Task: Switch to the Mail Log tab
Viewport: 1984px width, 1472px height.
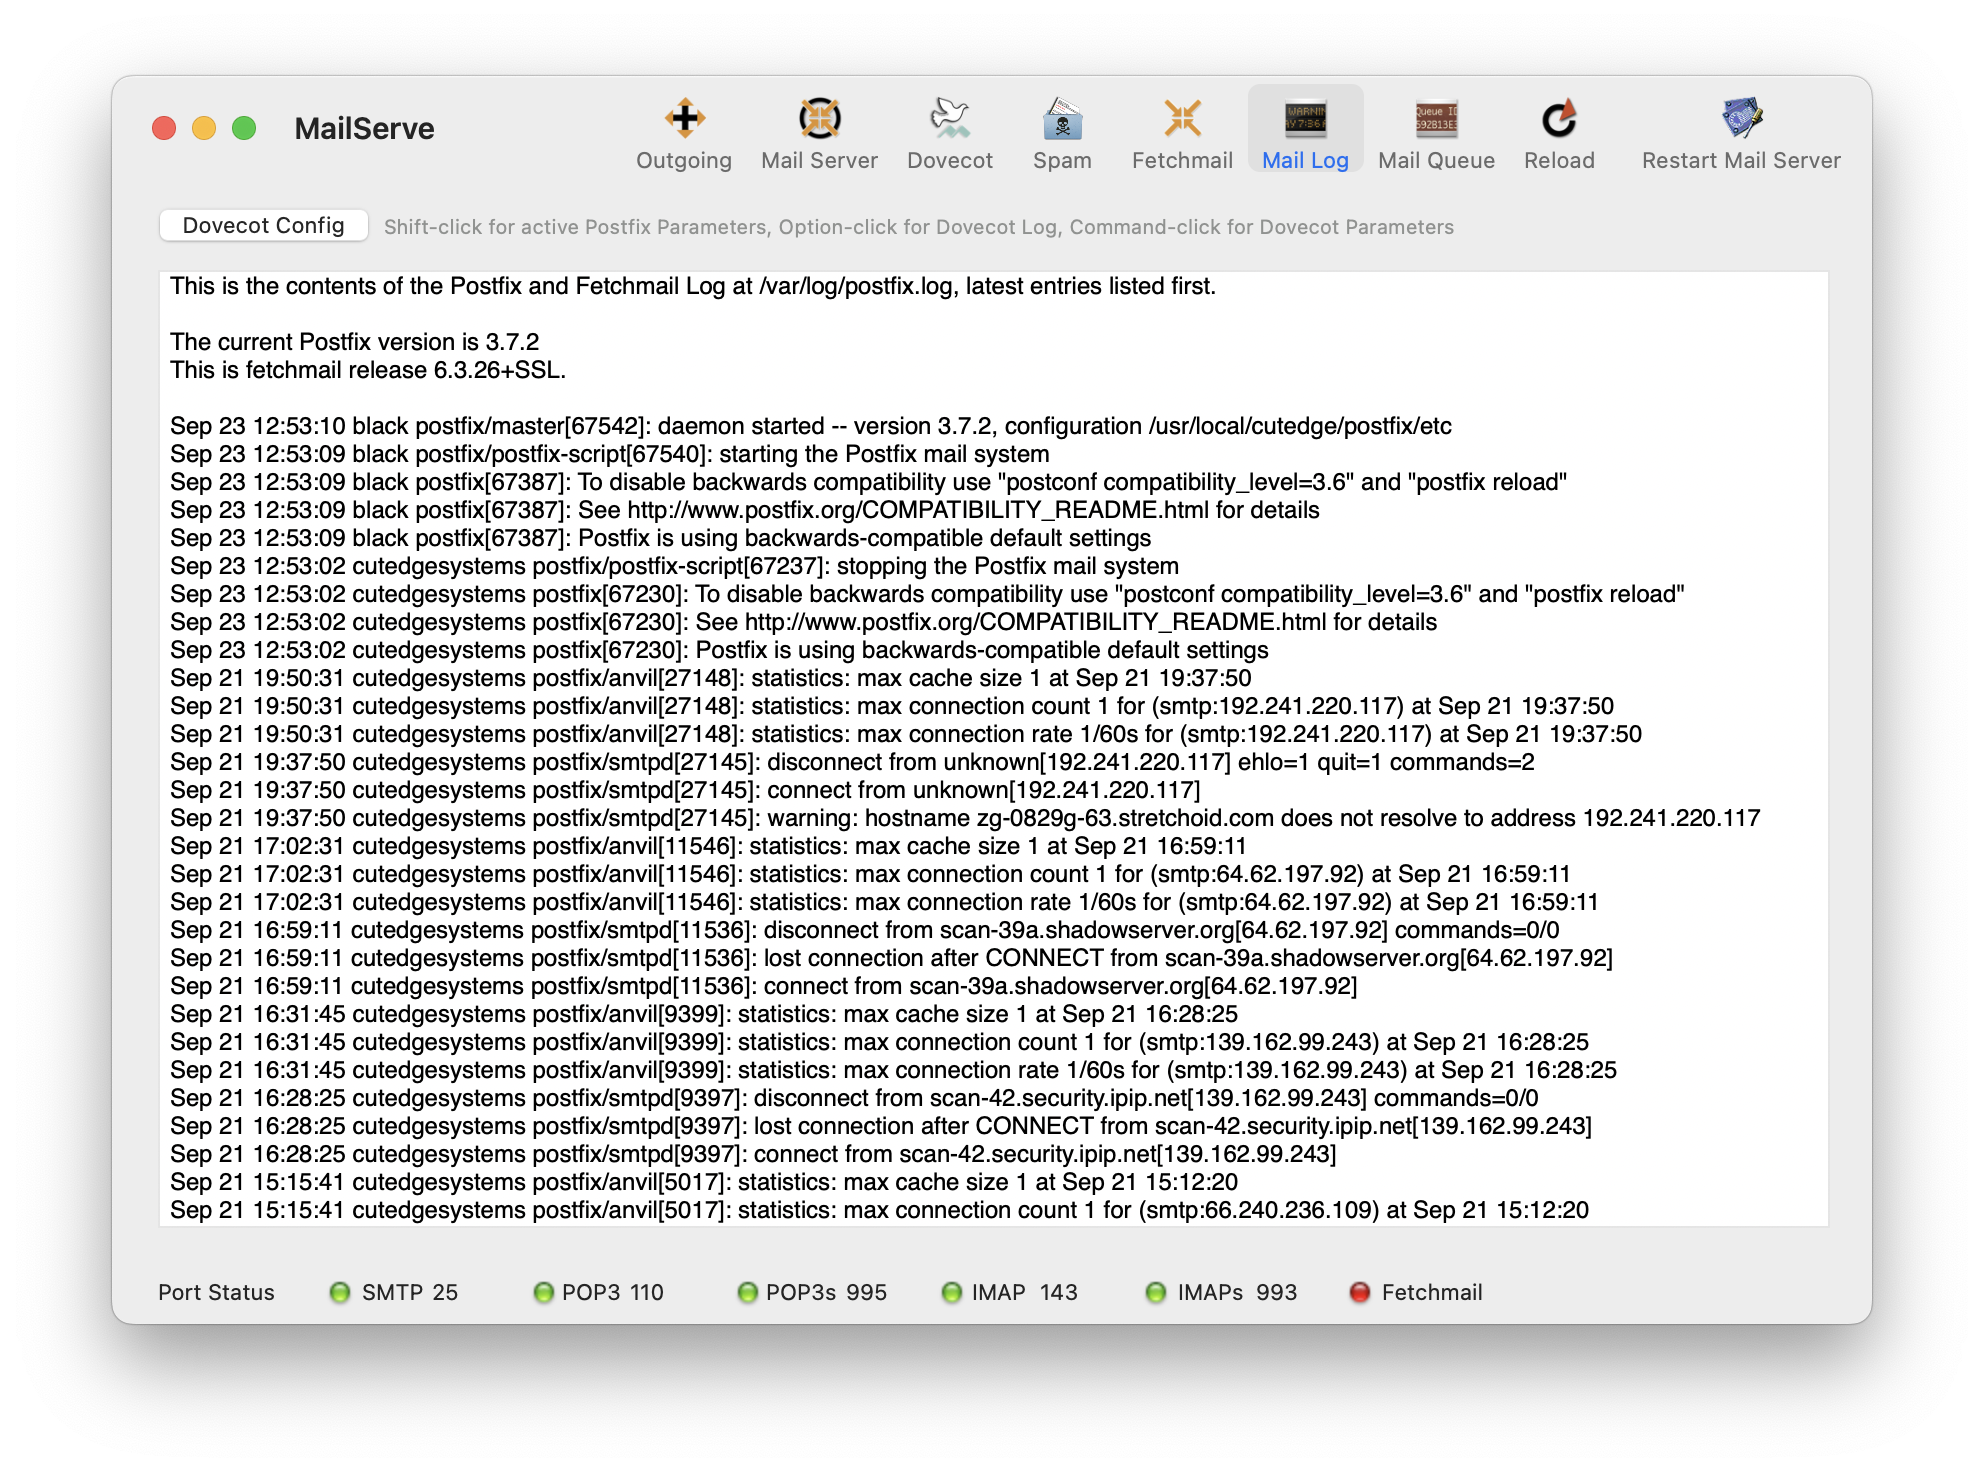Action: (x=1305, y=132)
